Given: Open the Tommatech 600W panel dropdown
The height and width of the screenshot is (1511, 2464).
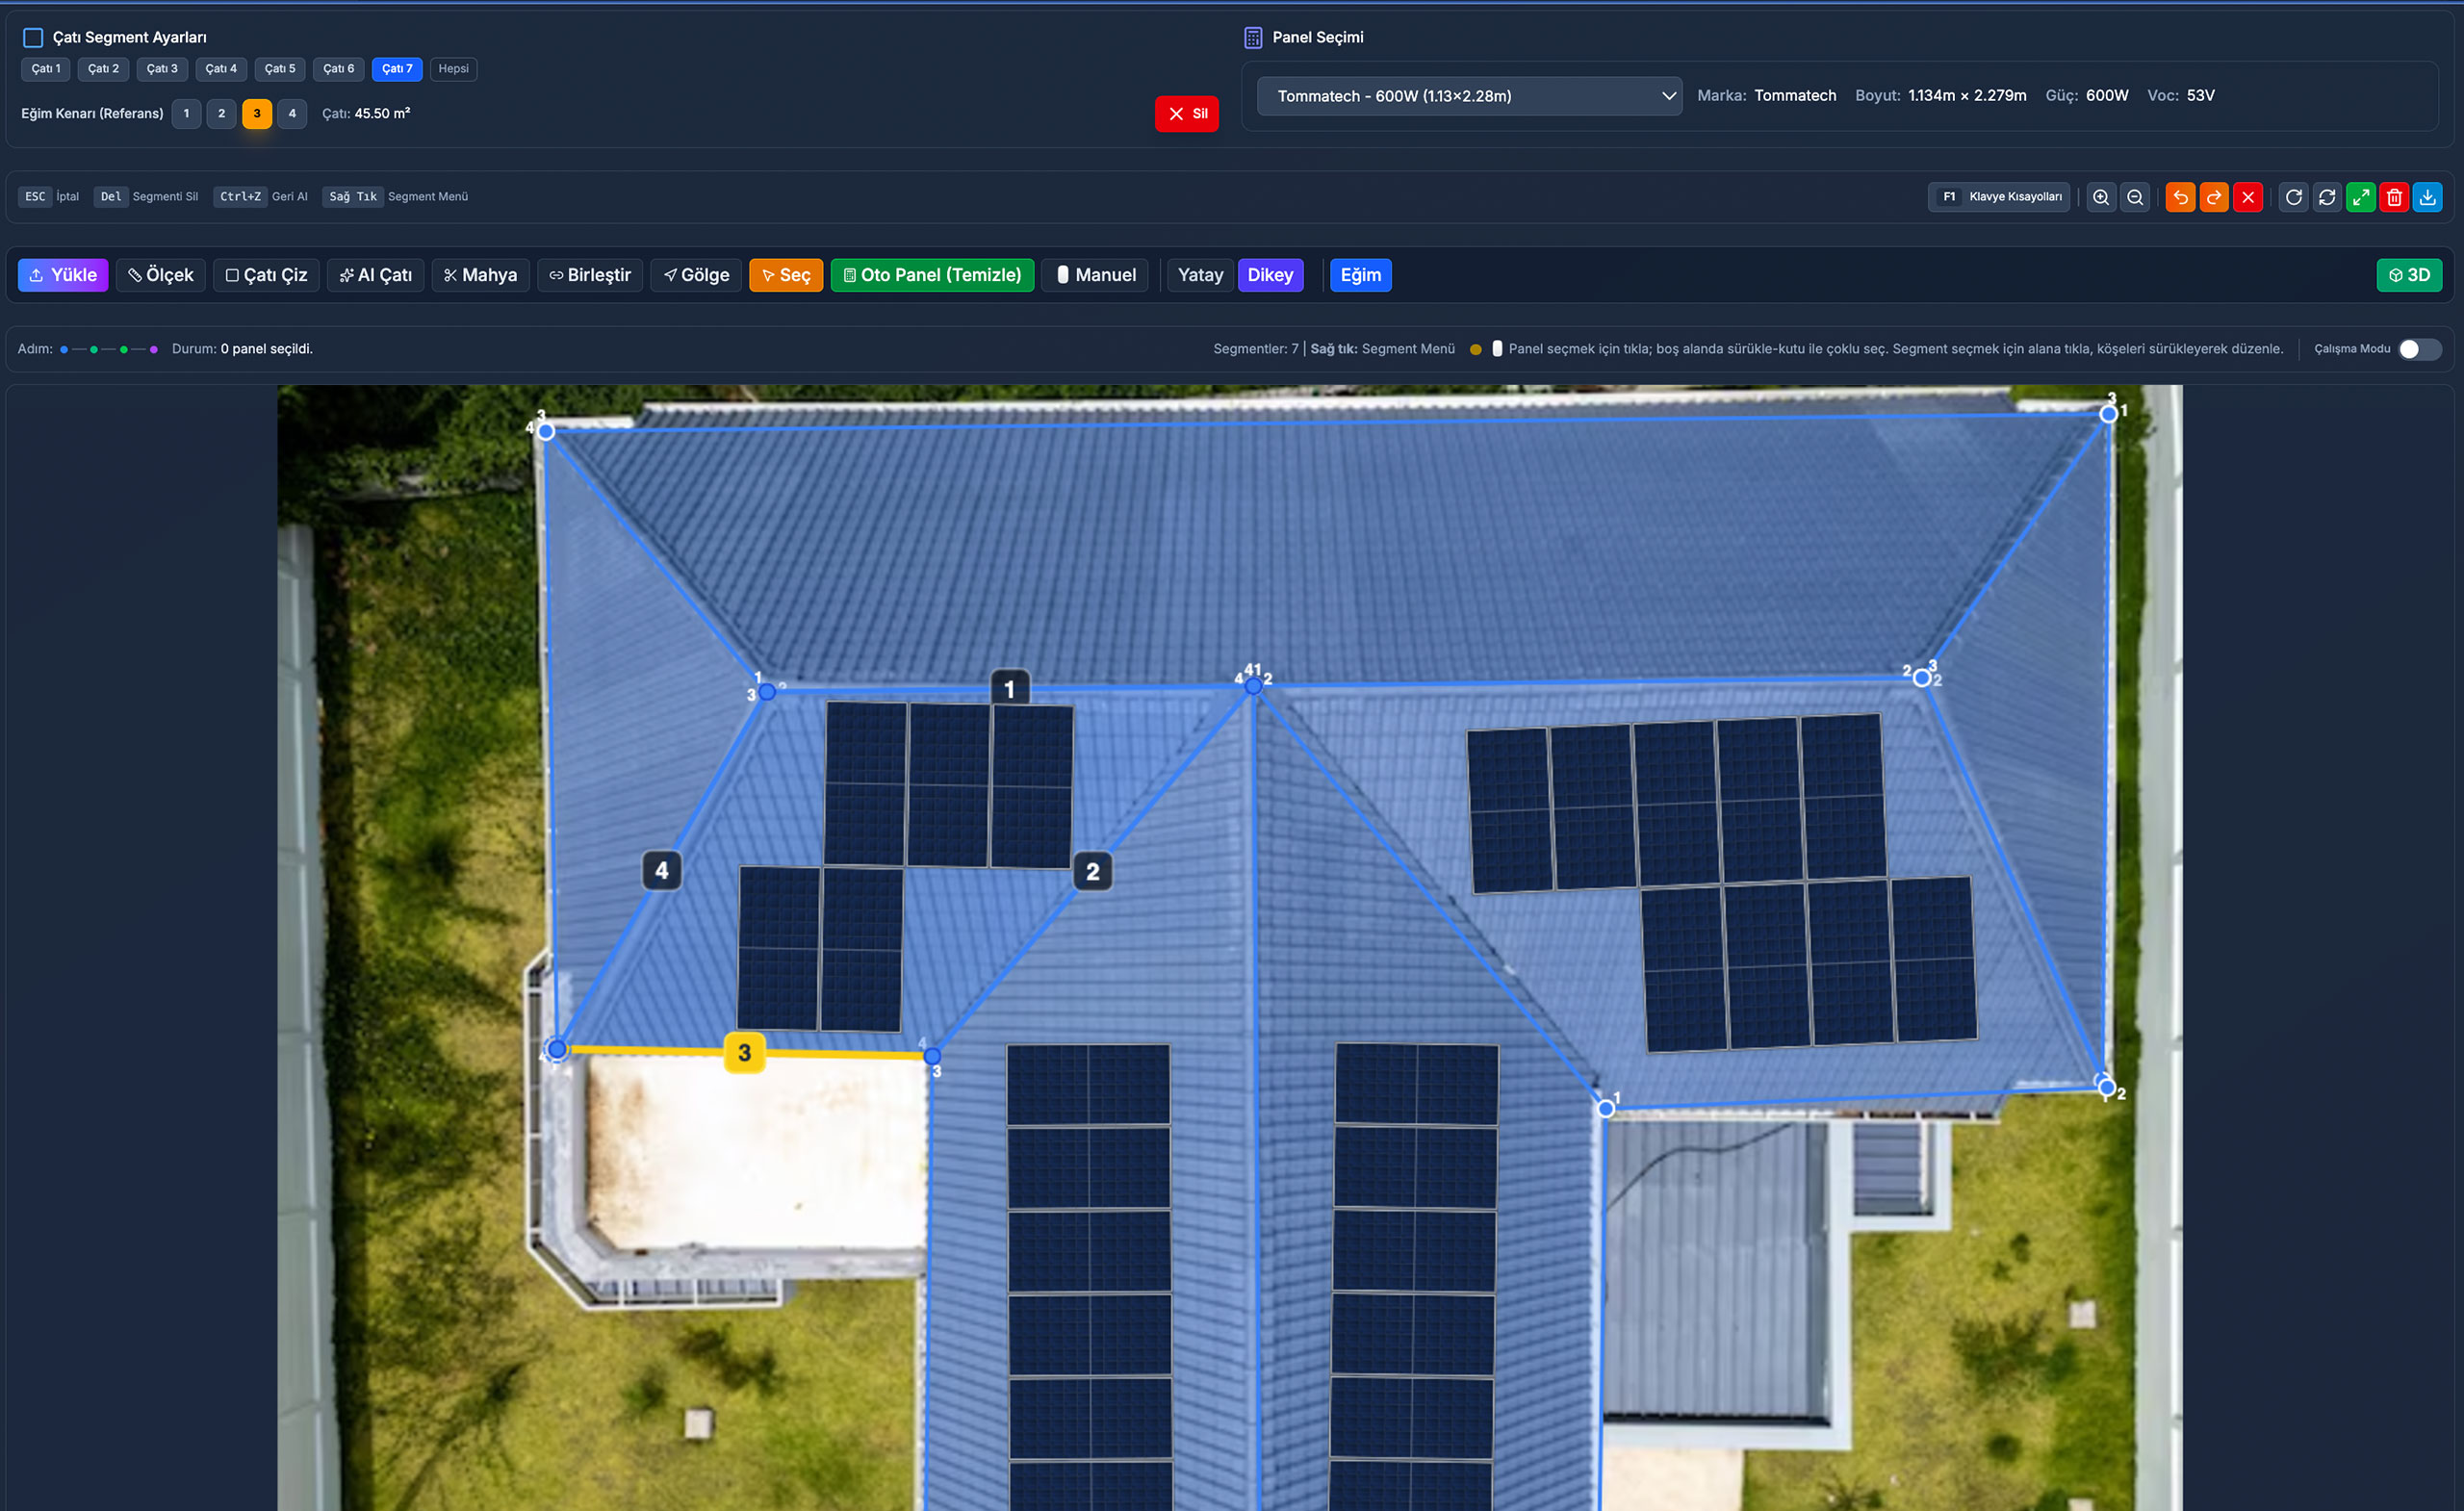Looking at the screenshot, I should coord(1468,96).
